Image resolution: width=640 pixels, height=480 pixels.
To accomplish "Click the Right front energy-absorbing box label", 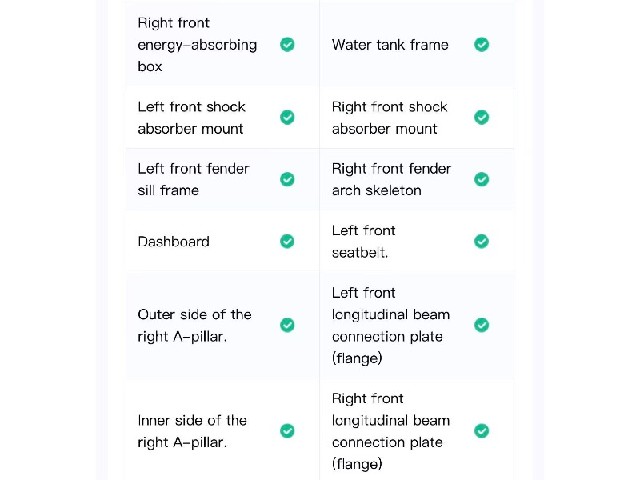I will coord(197,44).
